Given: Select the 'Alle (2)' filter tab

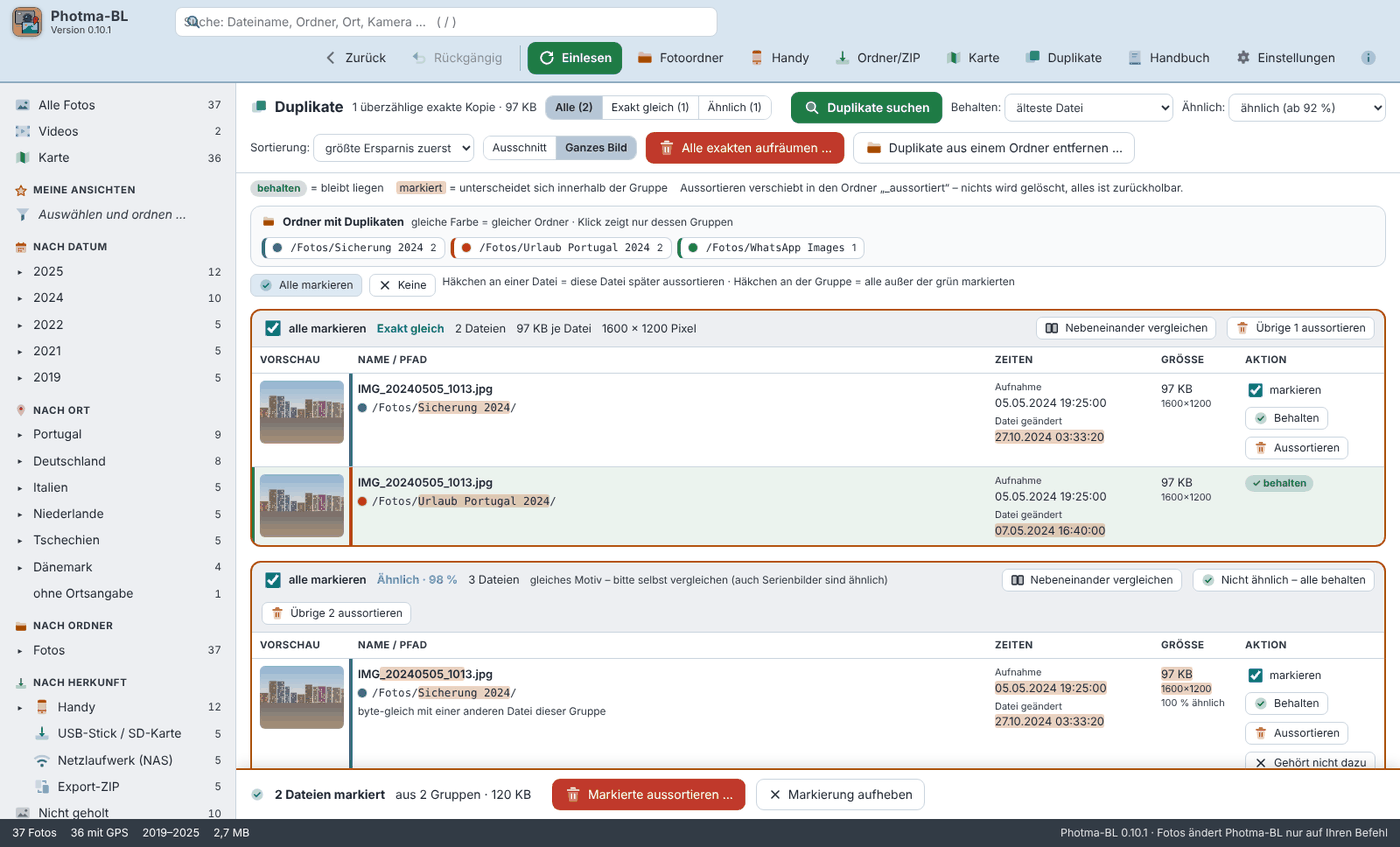Looking at the screenshot, I should 574,107.
